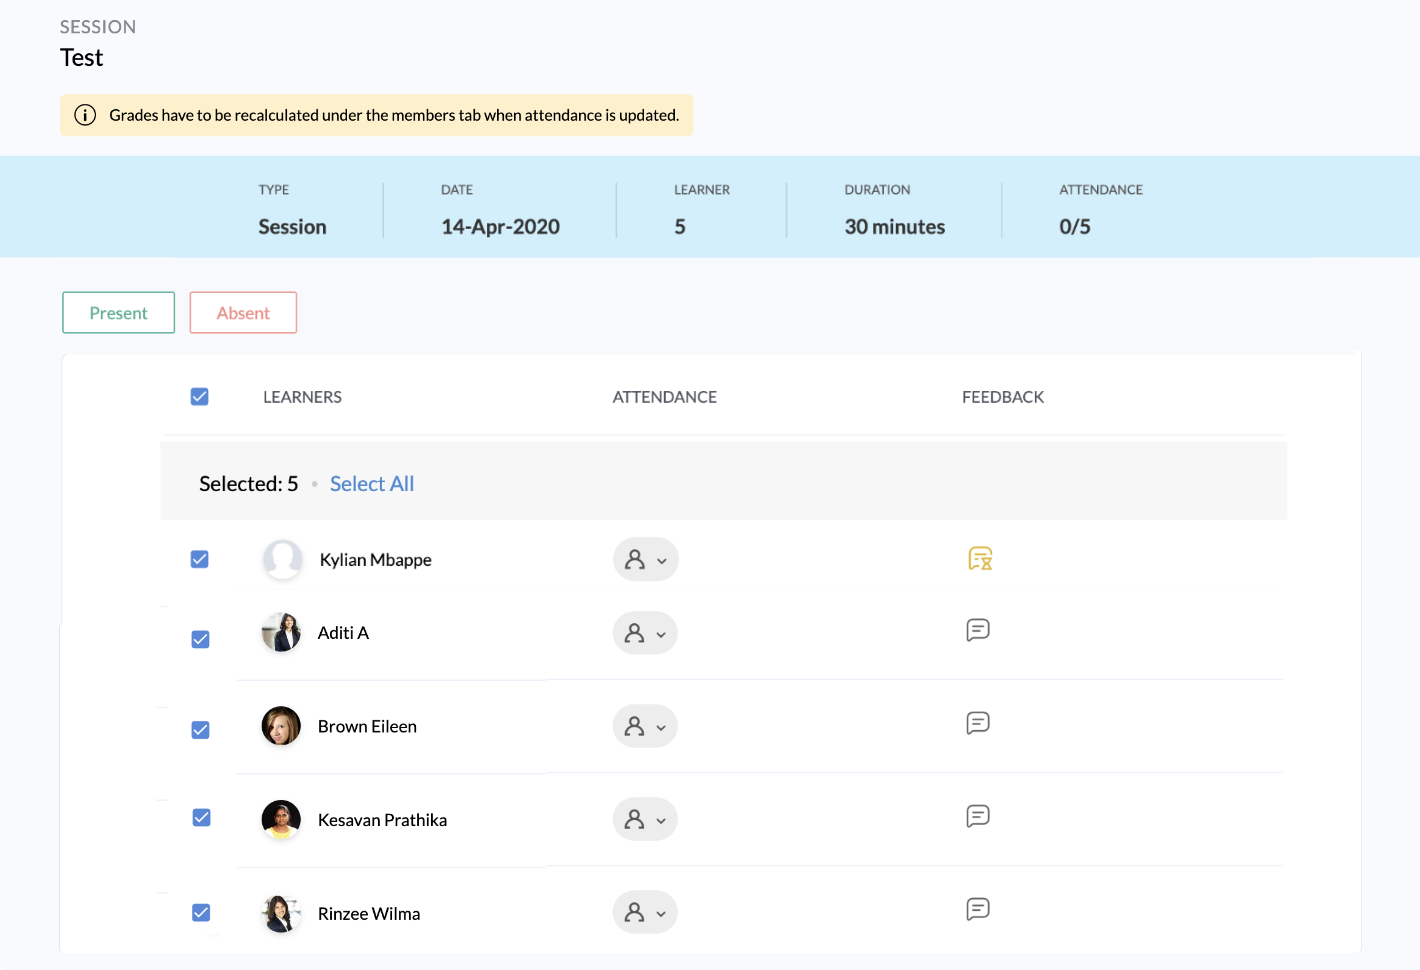Open Brown Eileen's attendance dropdown
1420x970 pixels.
click(645, 726)
